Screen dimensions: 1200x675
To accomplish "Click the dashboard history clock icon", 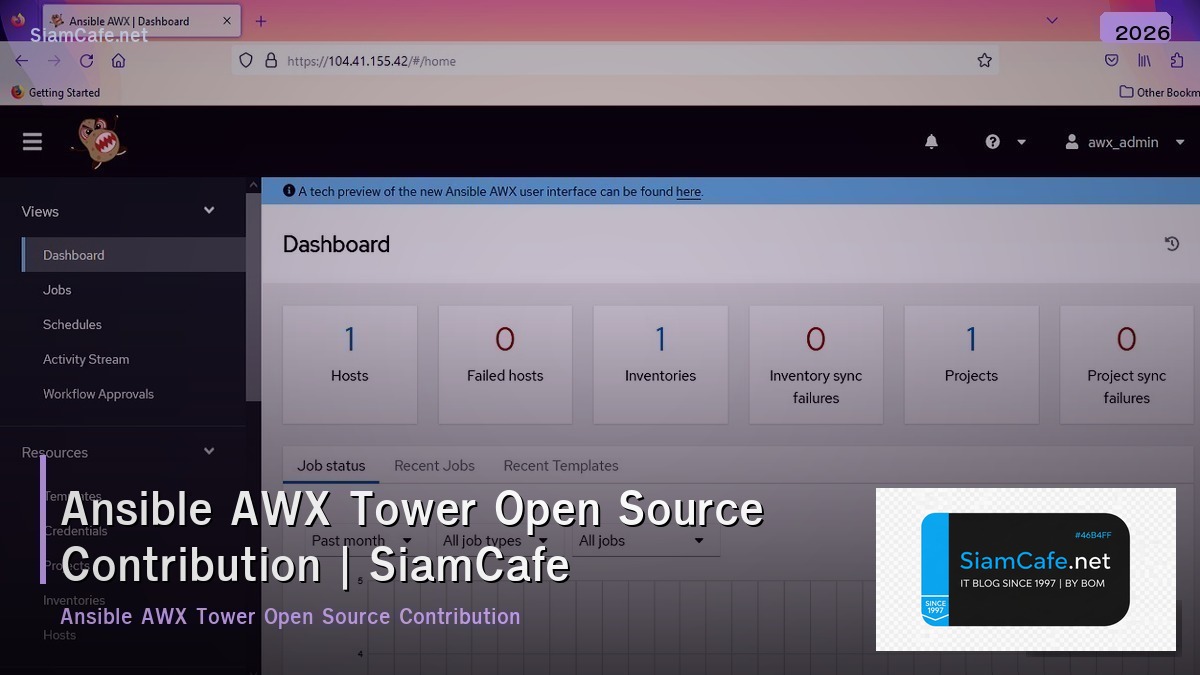I will [x=1170, y=244].
